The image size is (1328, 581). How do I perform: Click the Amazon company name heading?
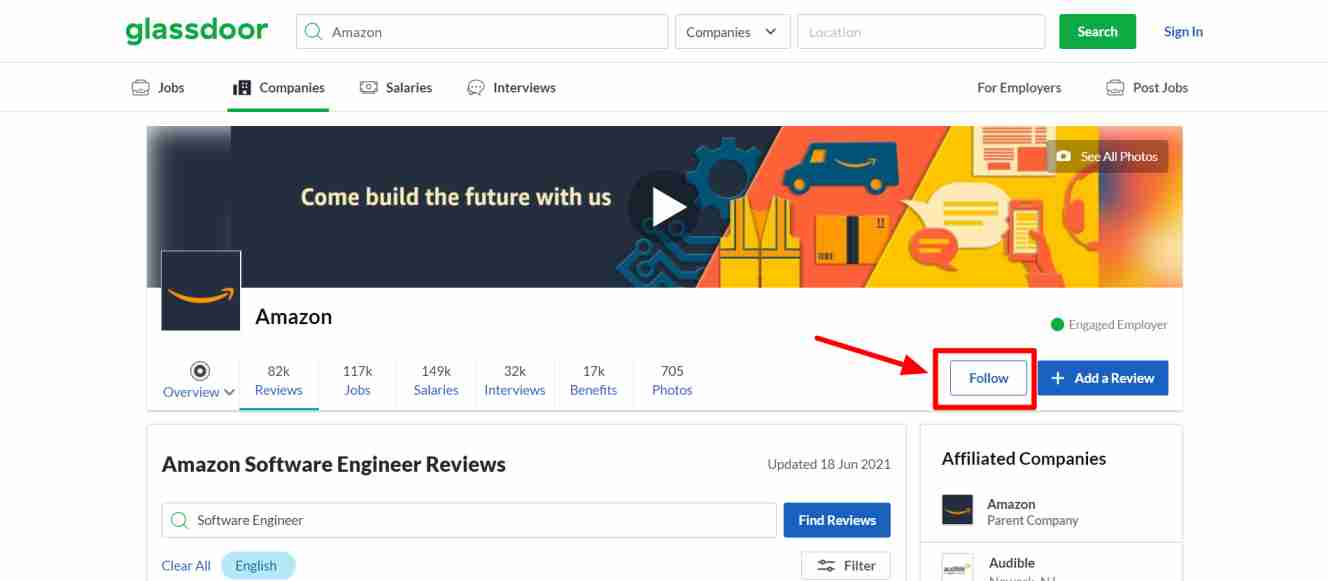(294, 316)
